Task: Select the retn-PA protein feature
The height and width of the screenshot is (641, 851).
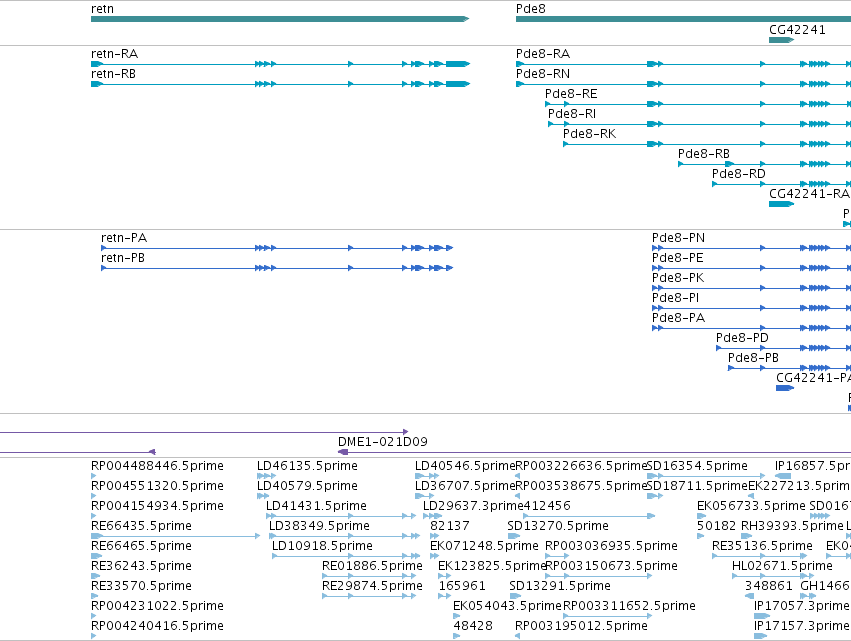Action: (277, 248)
